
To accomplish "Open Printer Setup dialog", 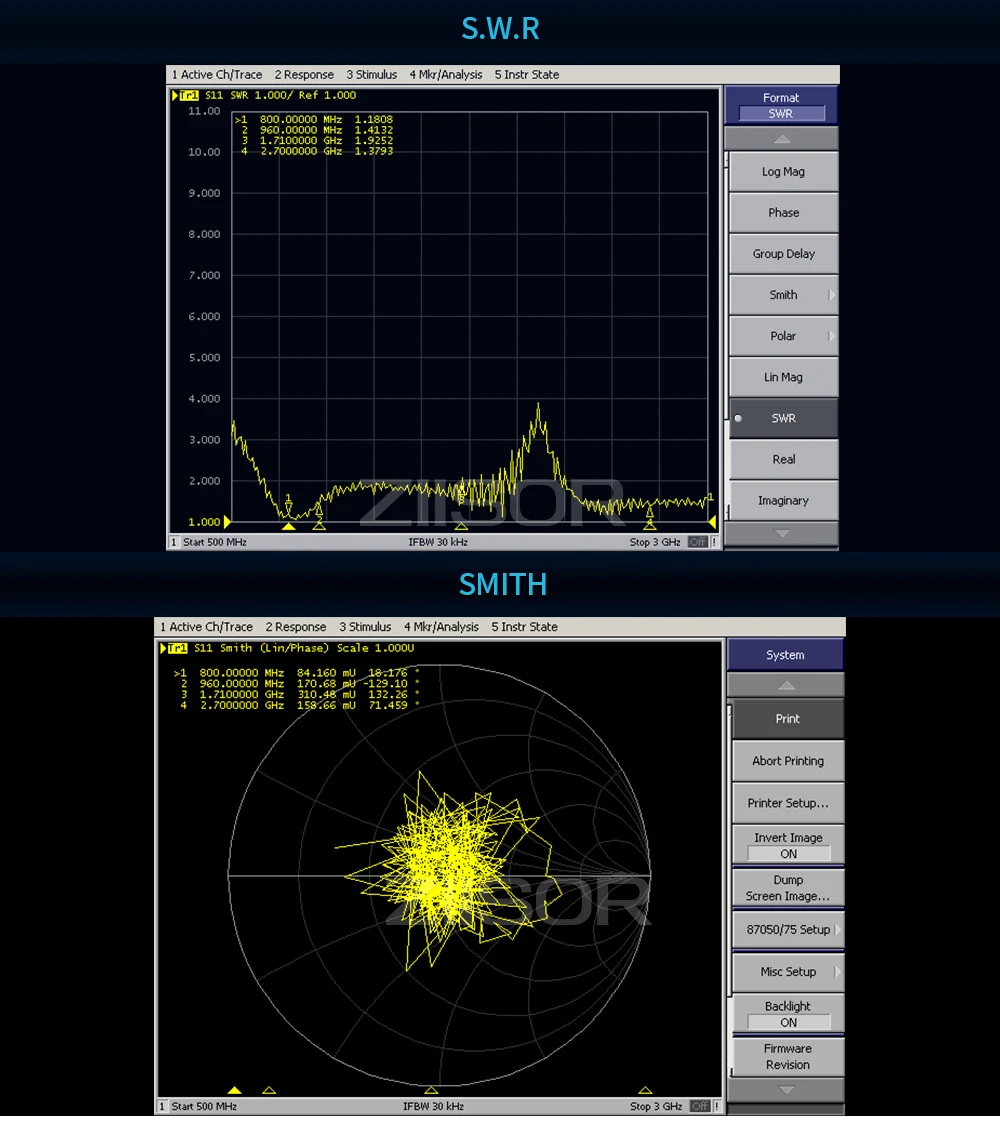I will pyautogui.click(x=788, y=803).
